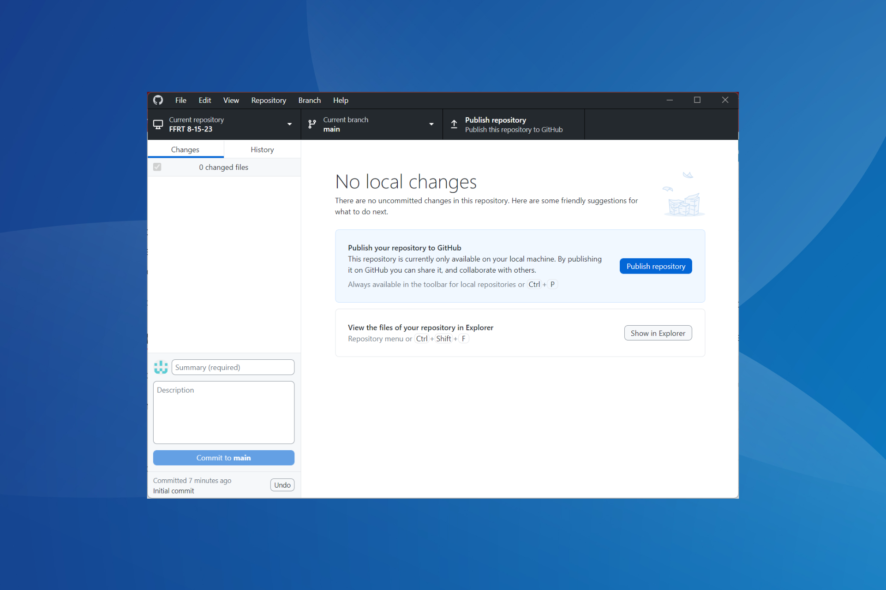
Task: Click the Summary (required) input field
Action: point(233,367)
